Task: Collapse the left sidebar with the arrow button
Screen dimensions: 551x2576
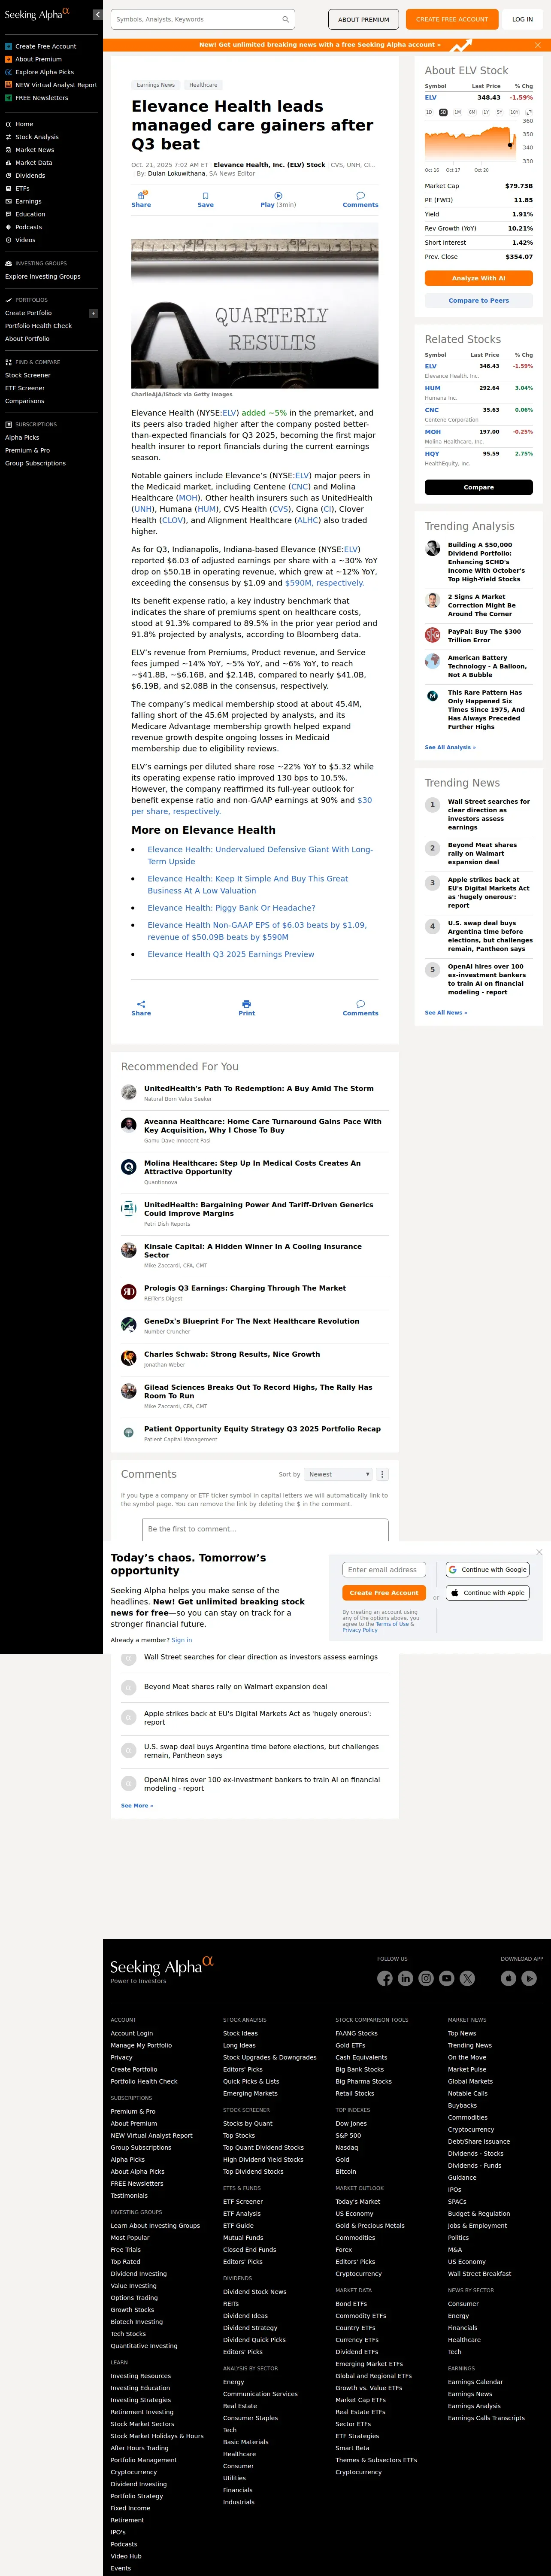Action: [97, 15]
